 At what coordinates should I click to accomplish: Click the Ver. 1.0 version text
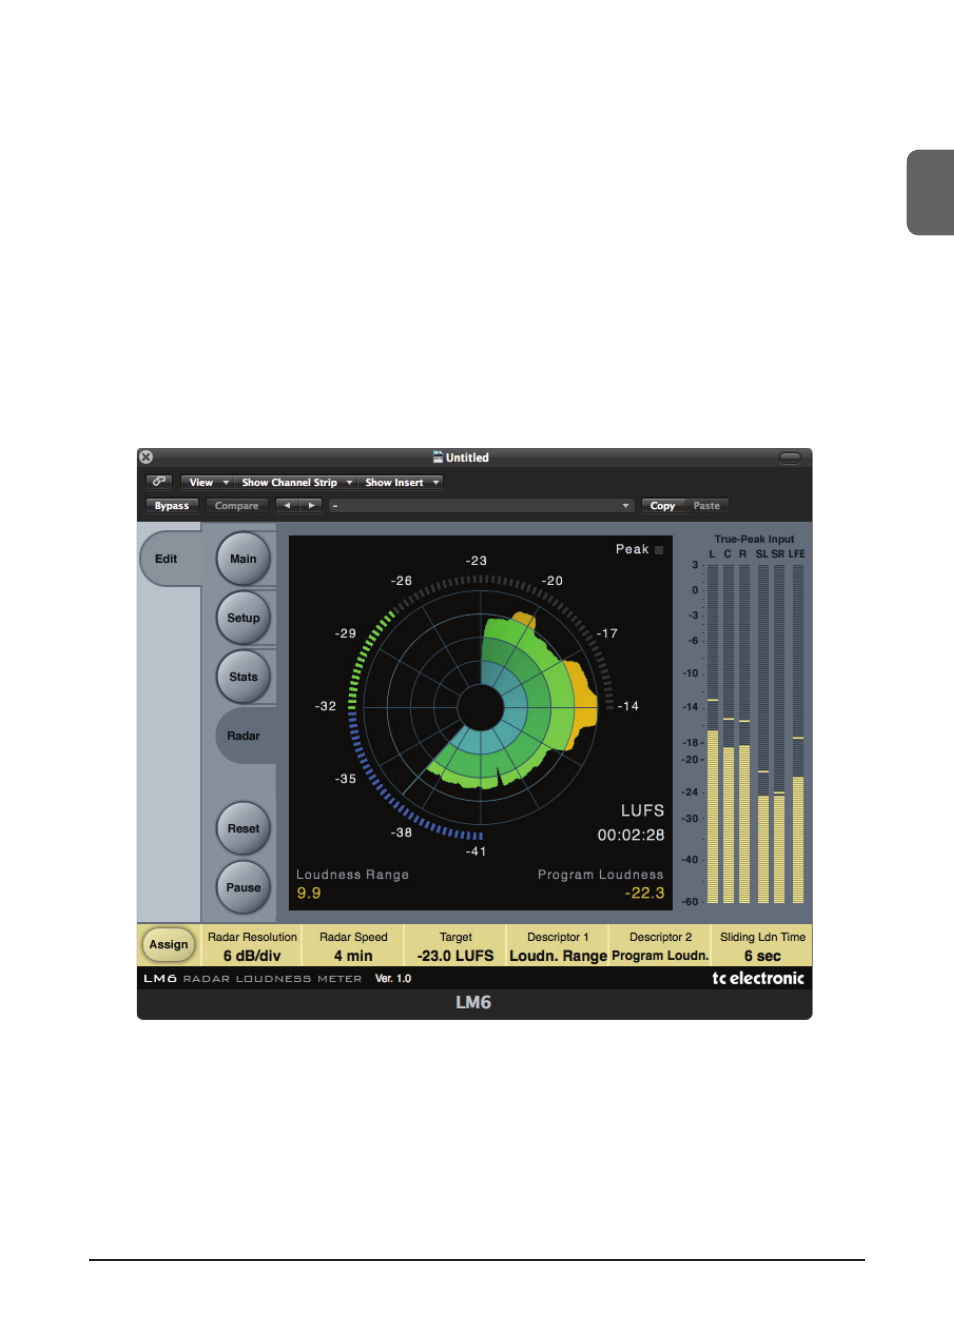pyautogui.click(x=393, y=979)
